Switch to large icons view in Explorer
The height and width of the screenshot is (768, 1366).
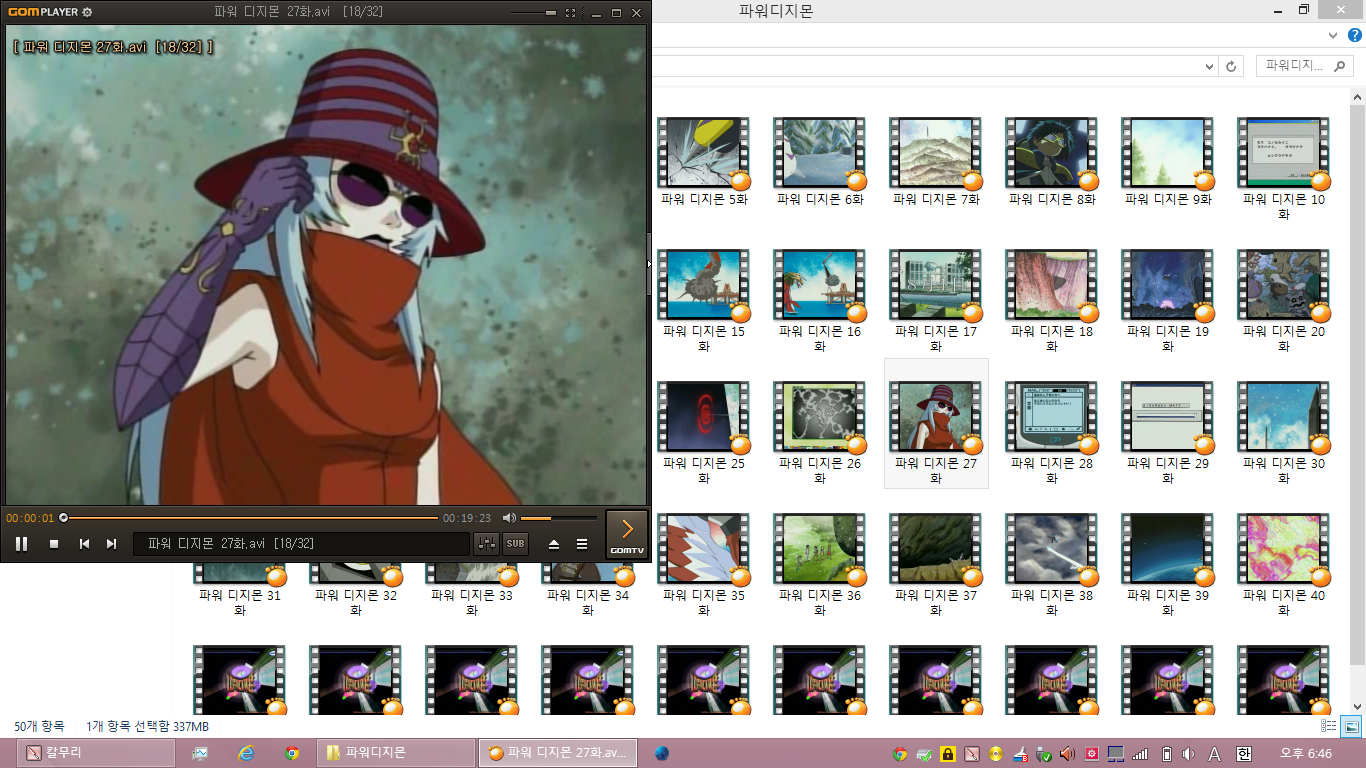1350,727
